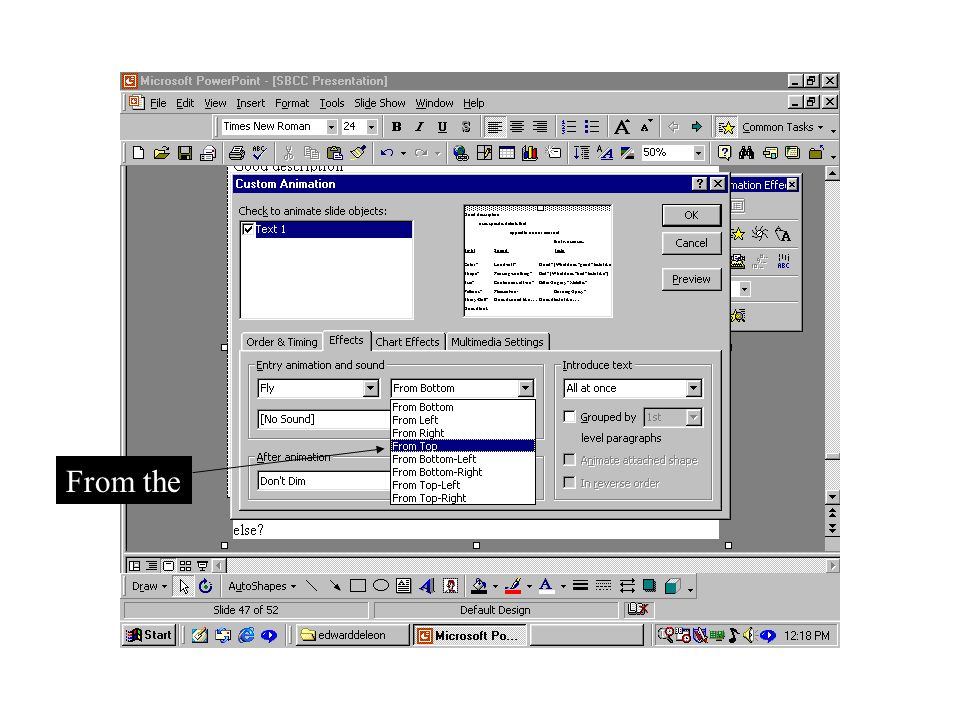Open the Format menu
The image size is (960, 720).
292,103
